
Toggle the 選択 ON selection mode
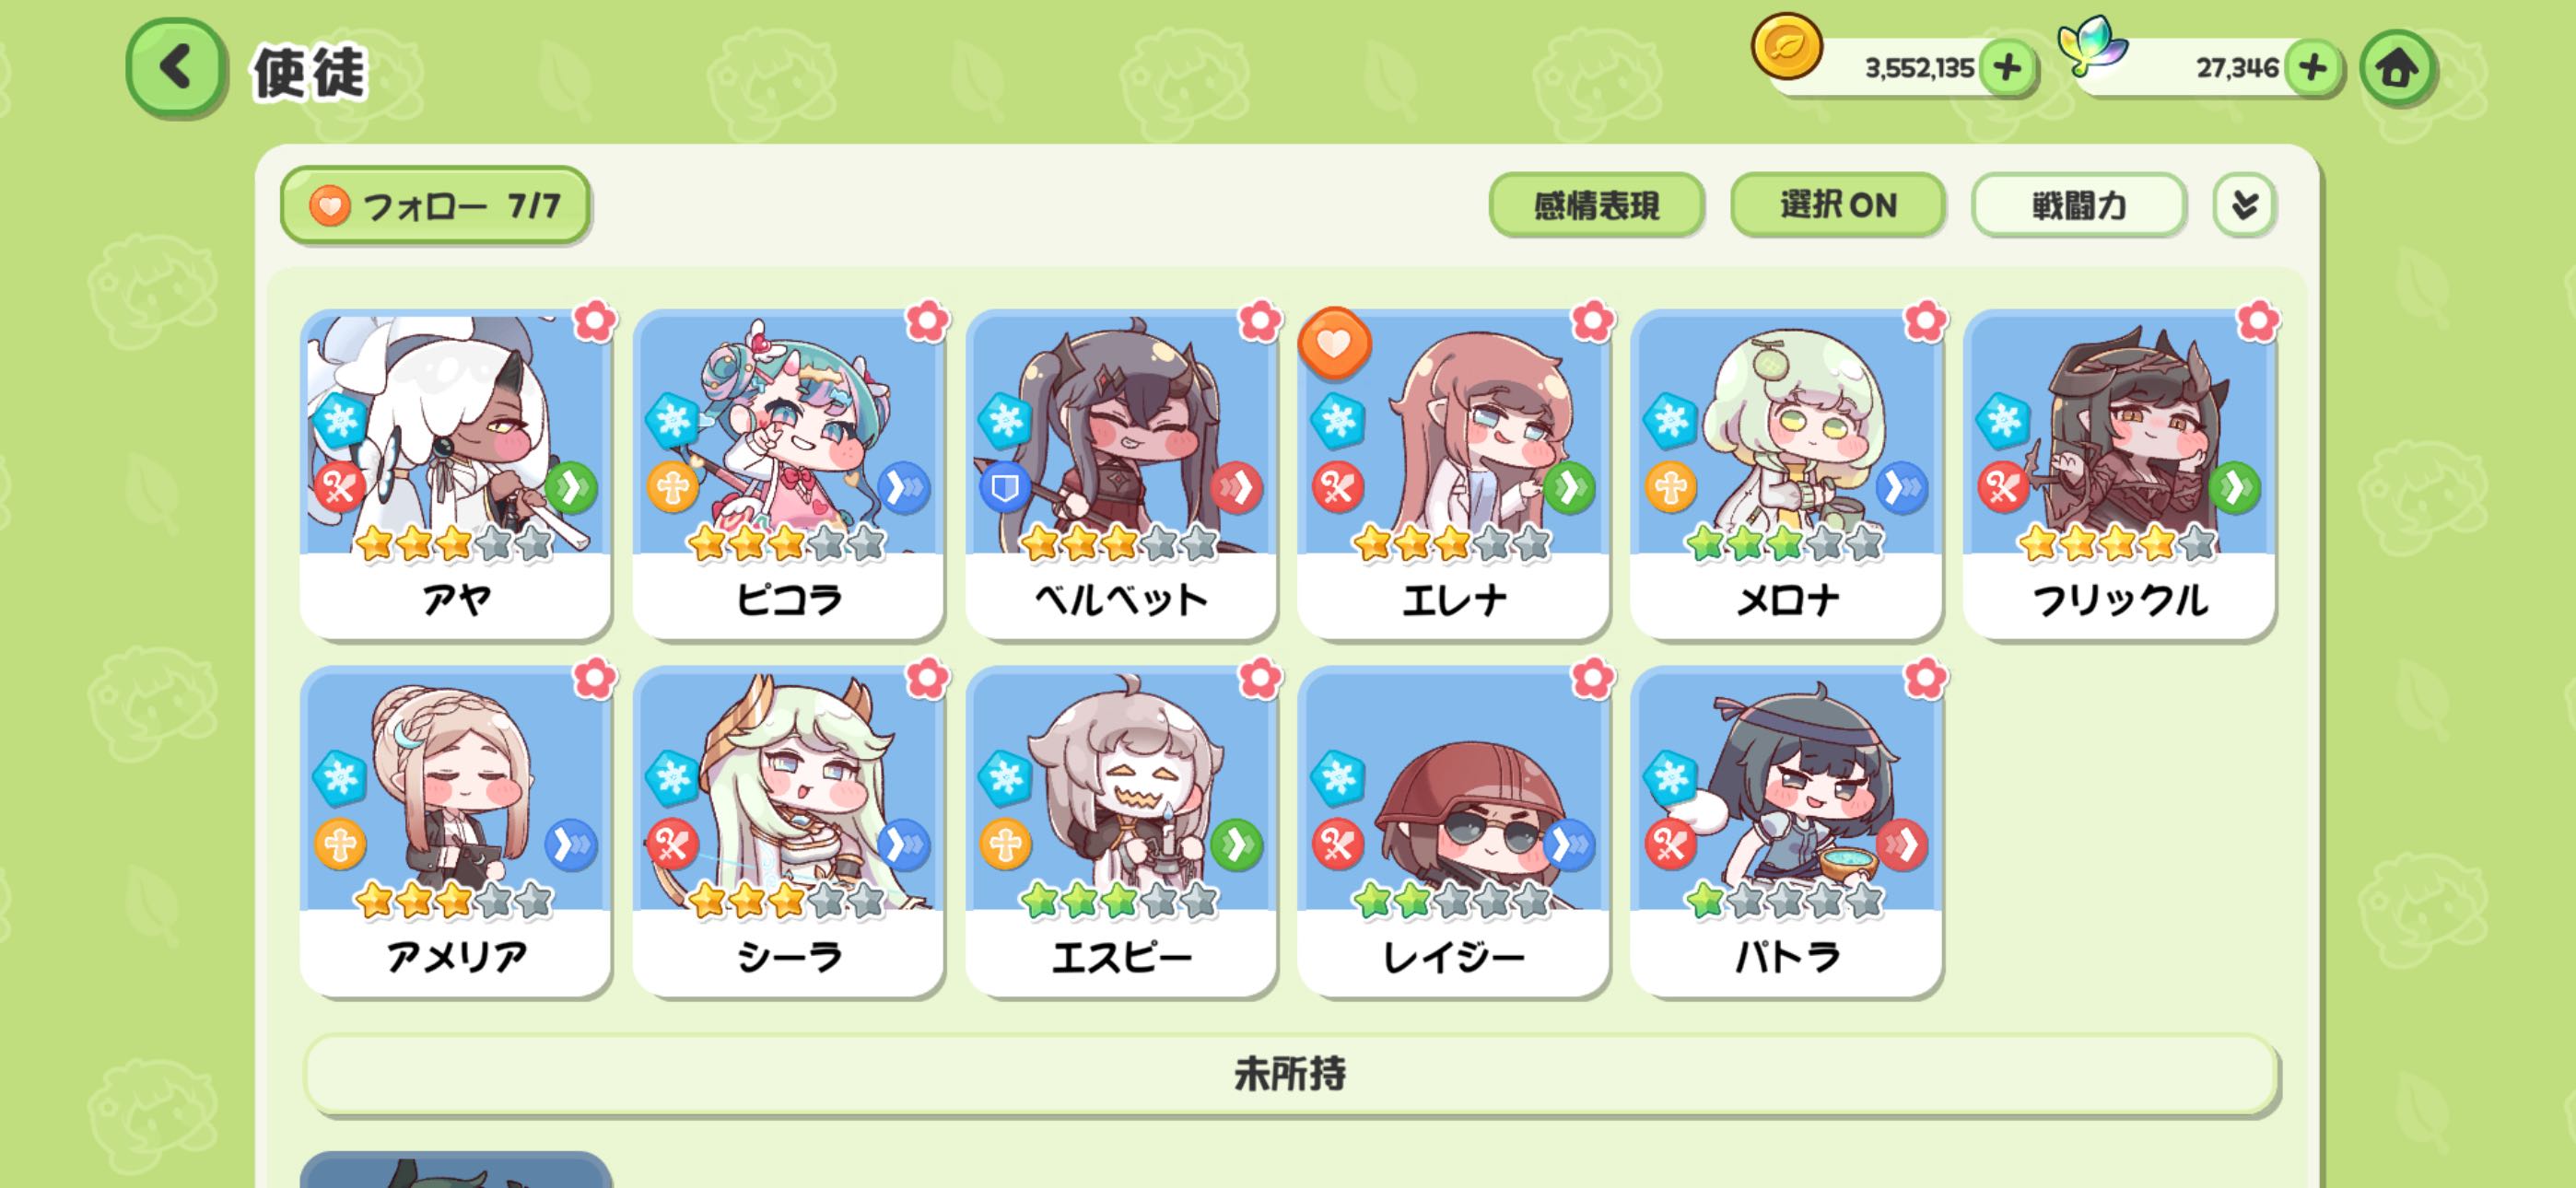tap(1837, 205)
